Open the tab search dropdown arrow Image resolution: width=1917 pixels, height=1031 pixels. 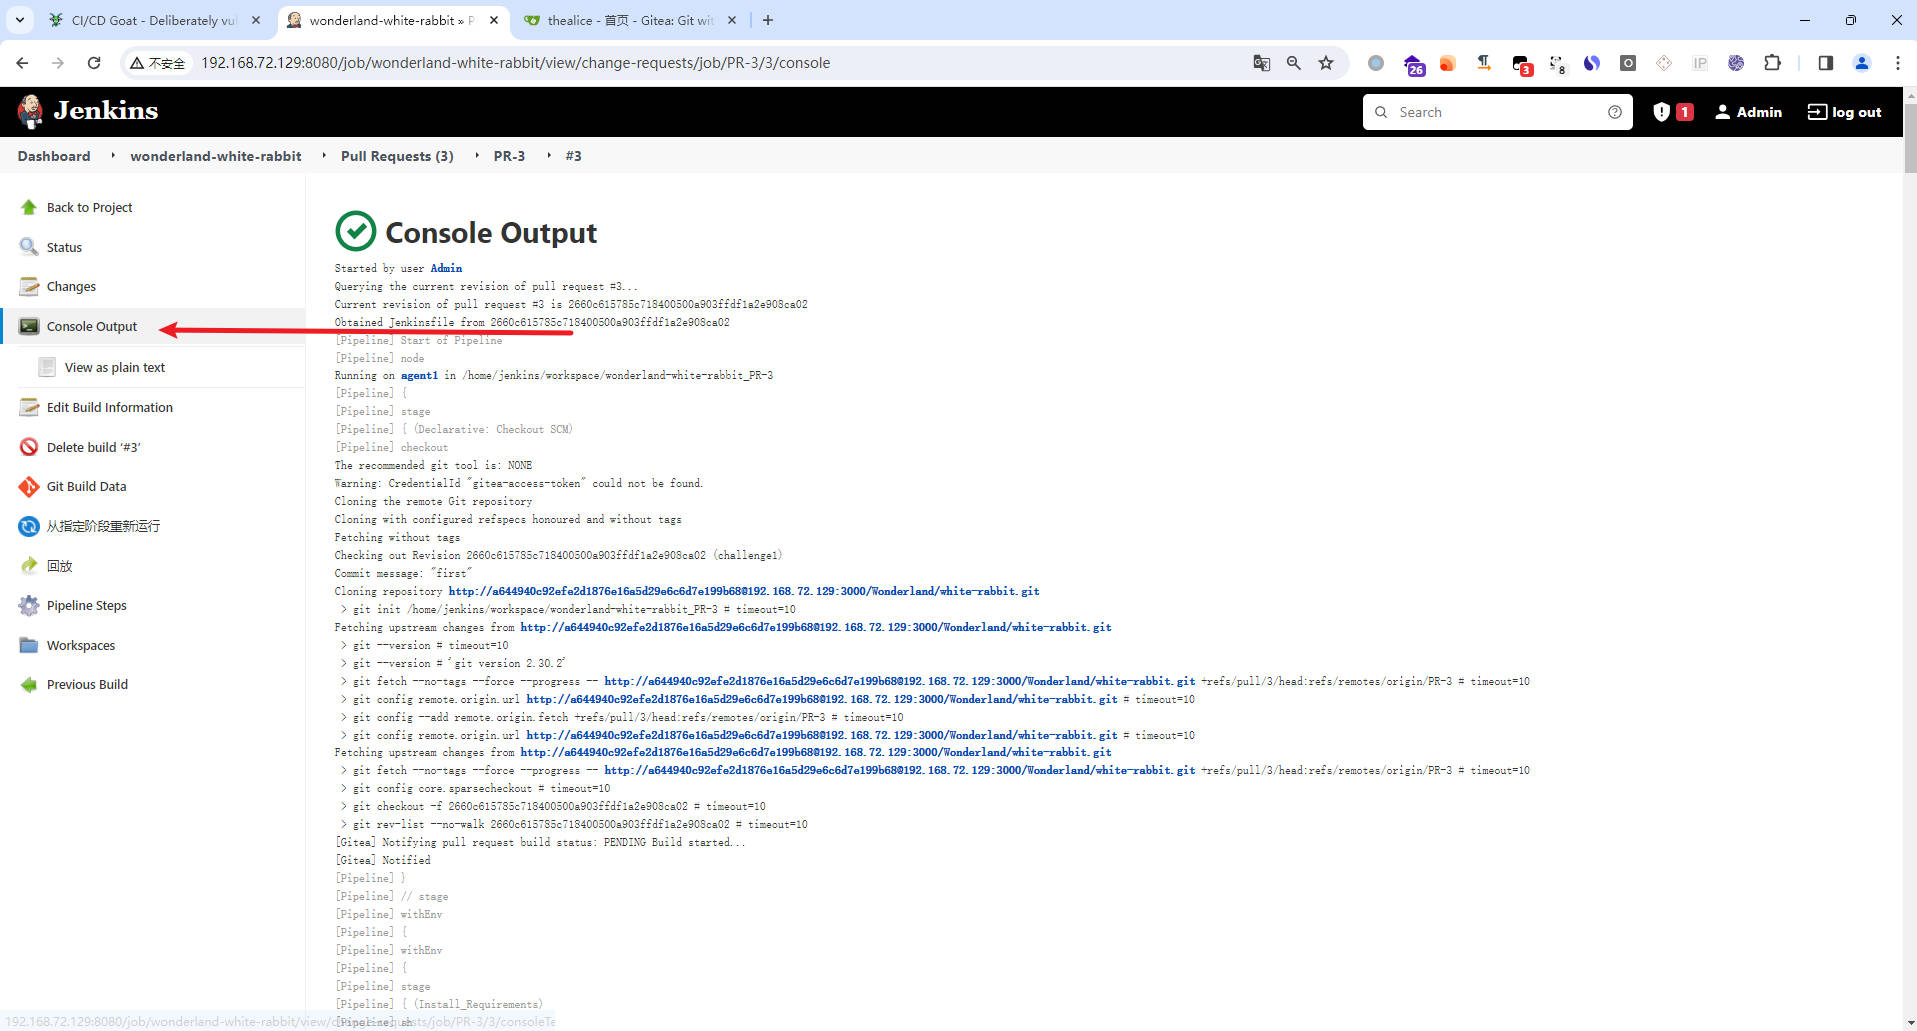(x=20, y=20)
